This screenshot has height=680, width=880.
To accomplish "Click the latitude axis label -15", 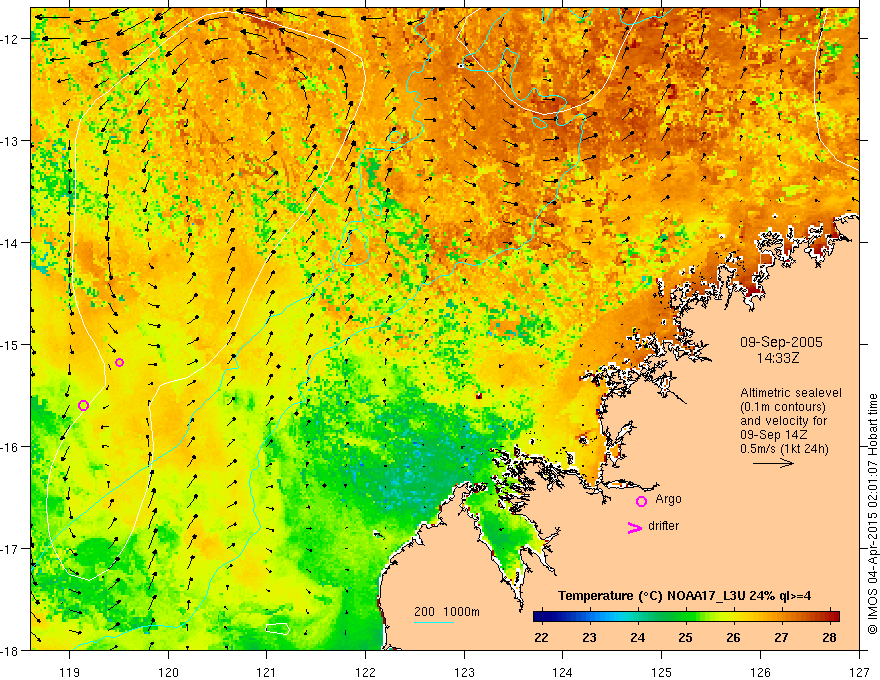I will [11, 344].
